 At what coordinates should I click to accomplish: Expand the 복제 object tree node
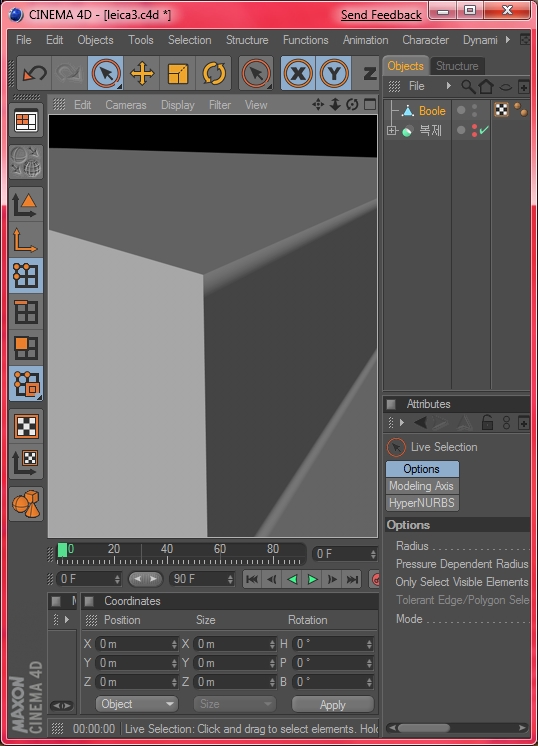391,130
